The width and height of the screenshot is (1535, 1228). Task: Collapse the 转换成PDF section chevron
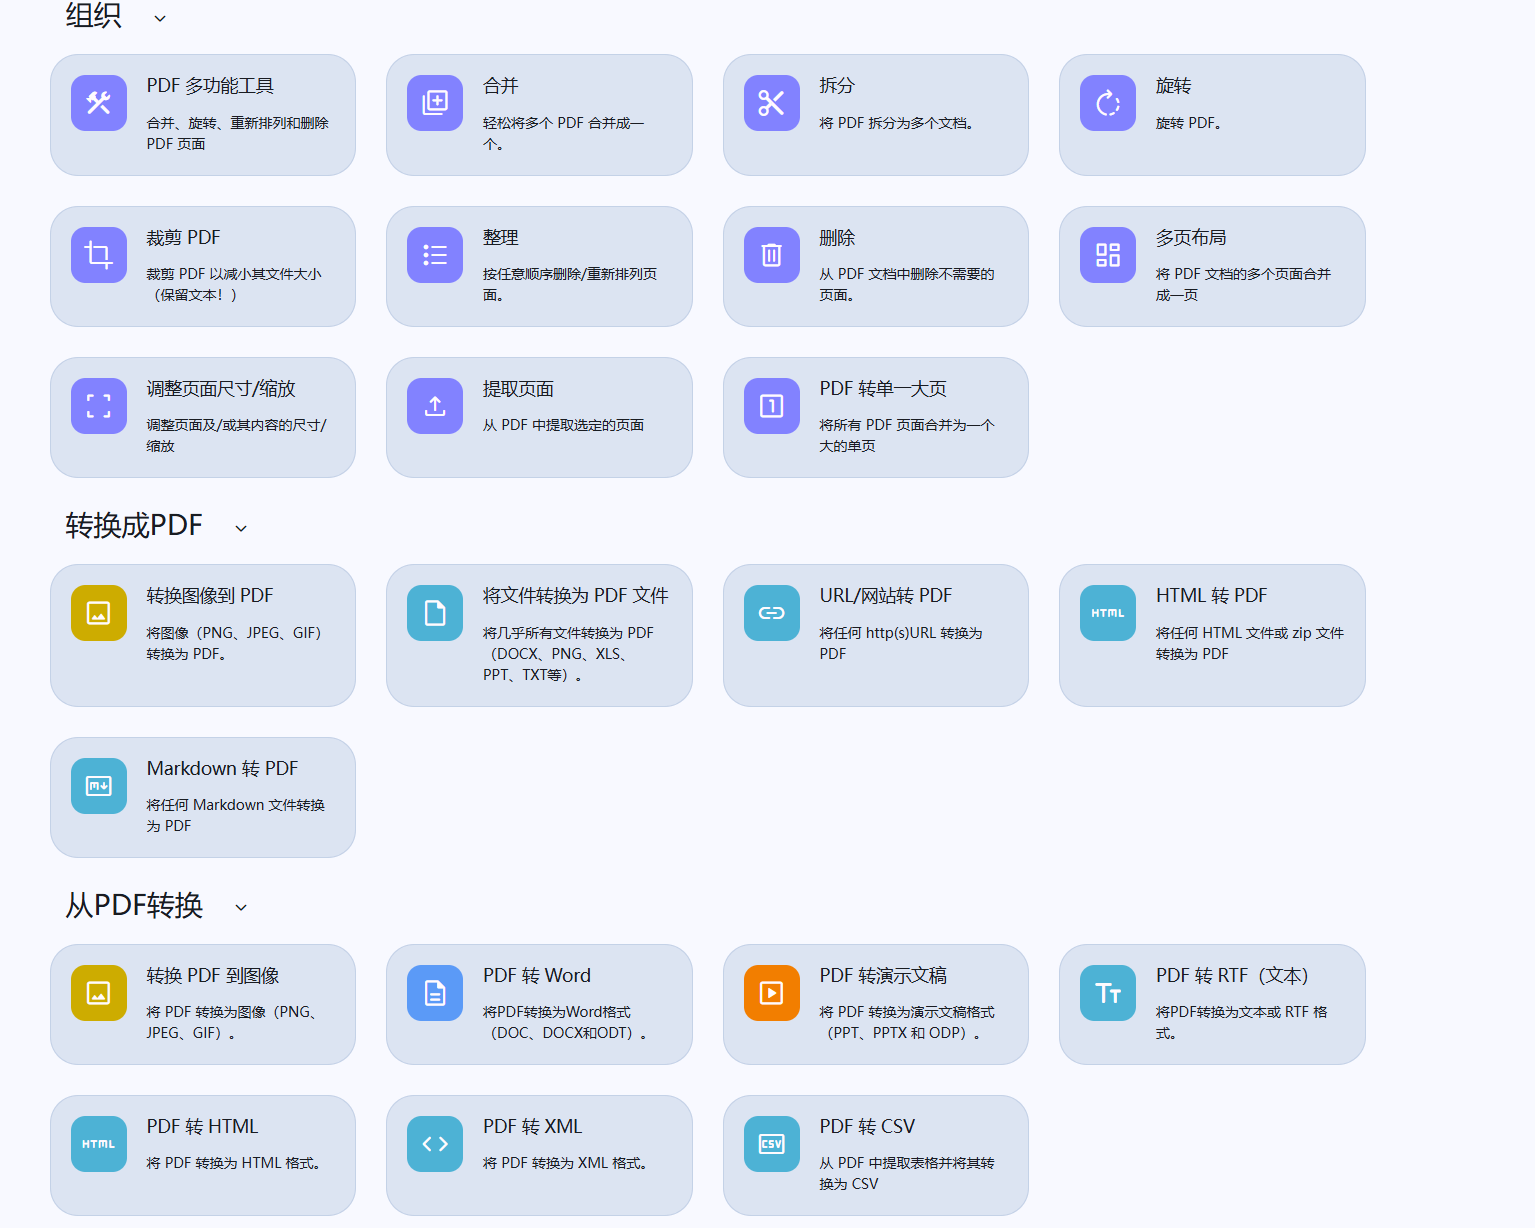point(241,528)
